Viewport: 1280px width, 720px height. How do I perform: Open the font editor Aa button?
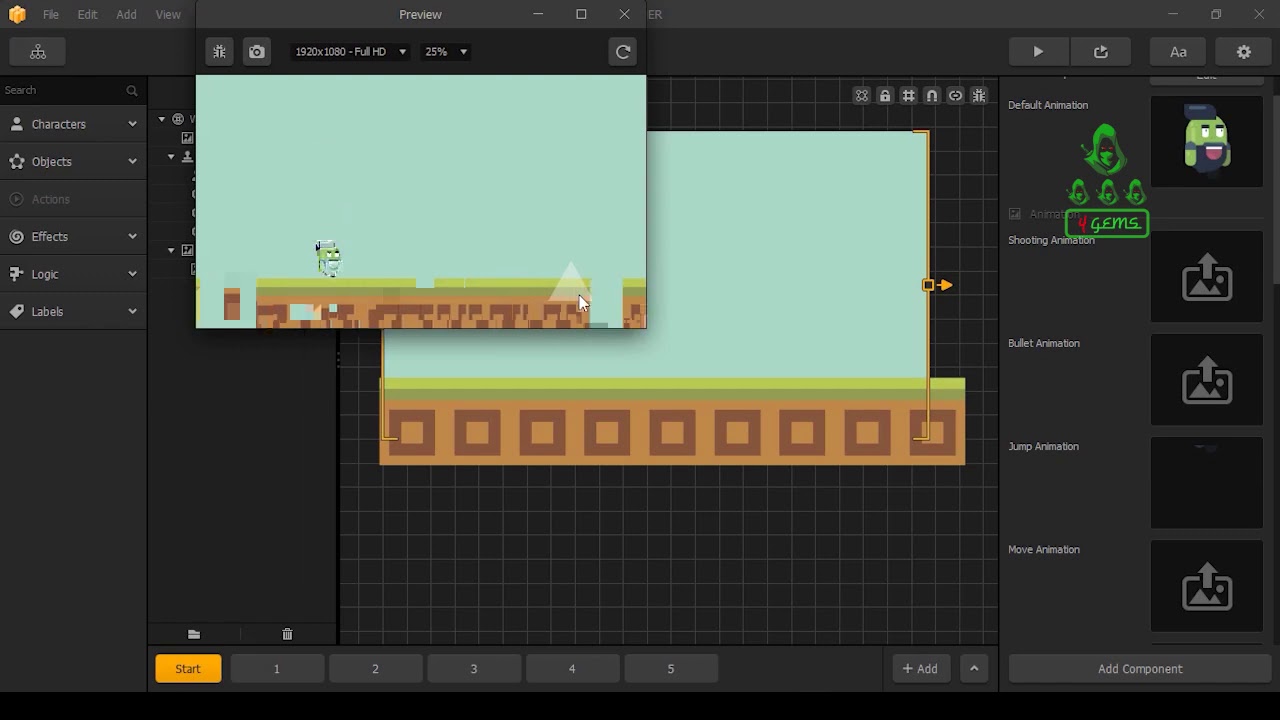tap(1178, 52)
